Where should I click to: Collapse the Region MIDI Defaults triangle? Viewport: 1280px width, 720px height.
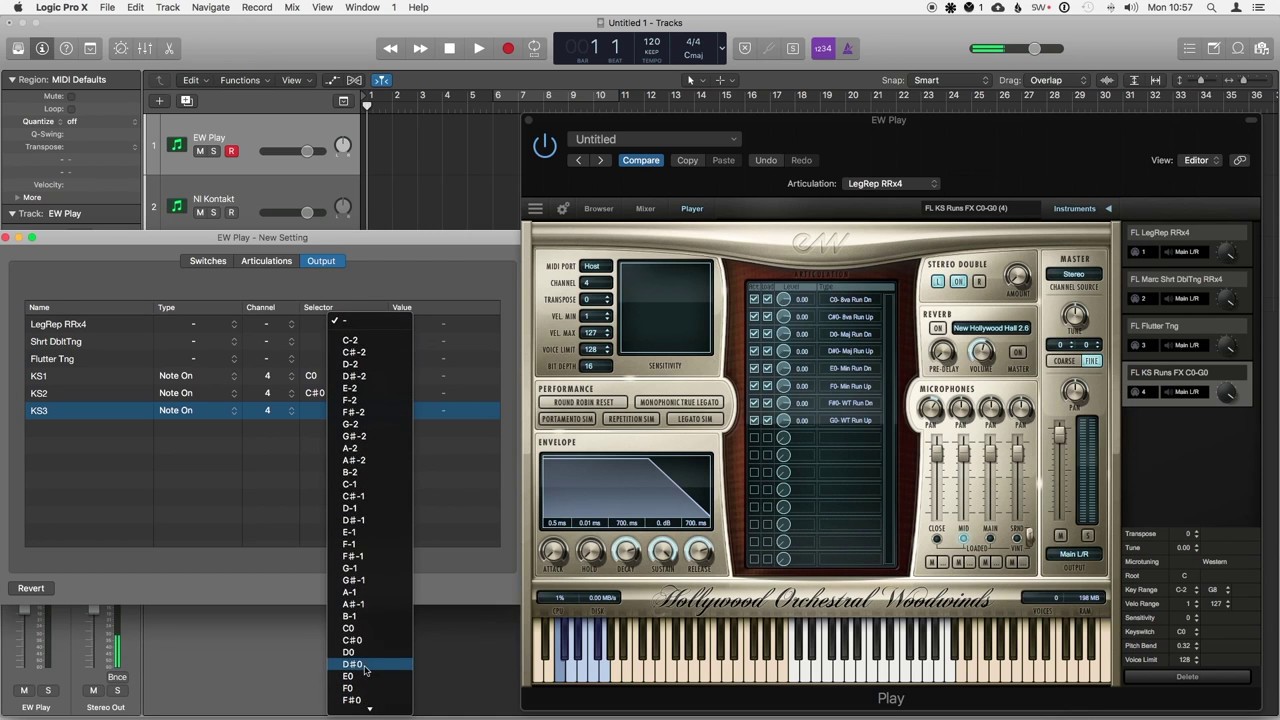tap(12, 79)
